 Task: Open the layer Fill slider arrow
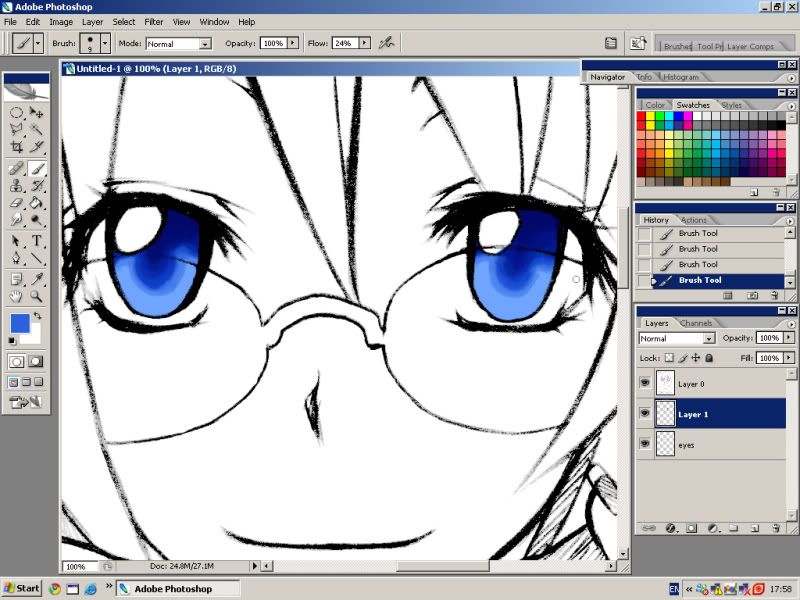[789, 358]
